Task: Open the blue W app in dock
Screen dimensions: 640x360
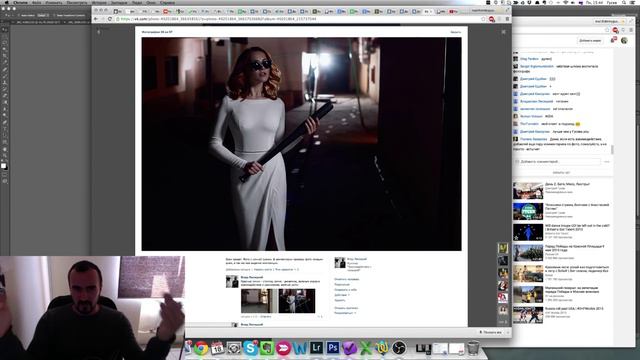Action: [x=300, y=348]
